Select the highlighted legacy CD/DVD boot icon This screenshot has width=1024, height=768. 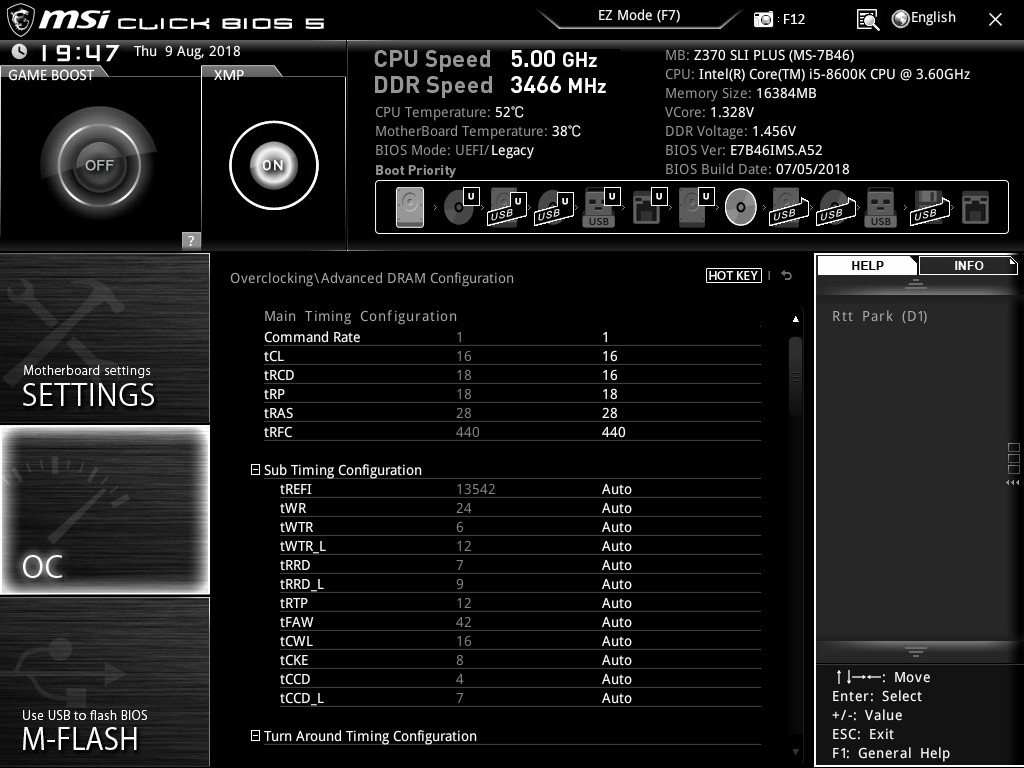741,207
